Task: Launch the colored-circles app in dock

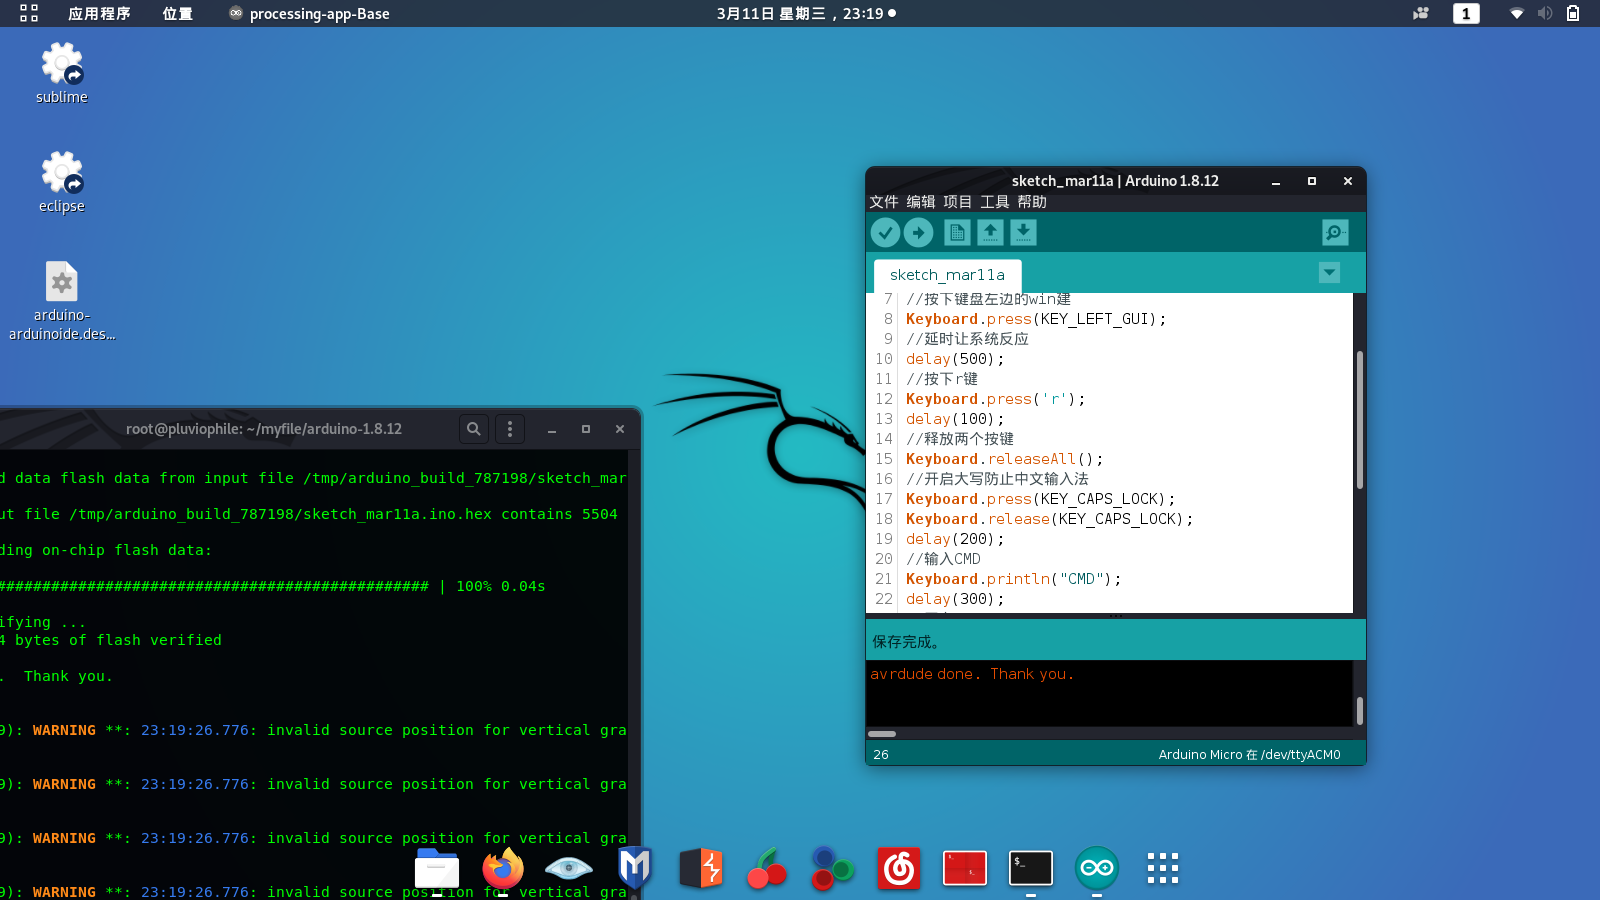Action: [833, 868]
